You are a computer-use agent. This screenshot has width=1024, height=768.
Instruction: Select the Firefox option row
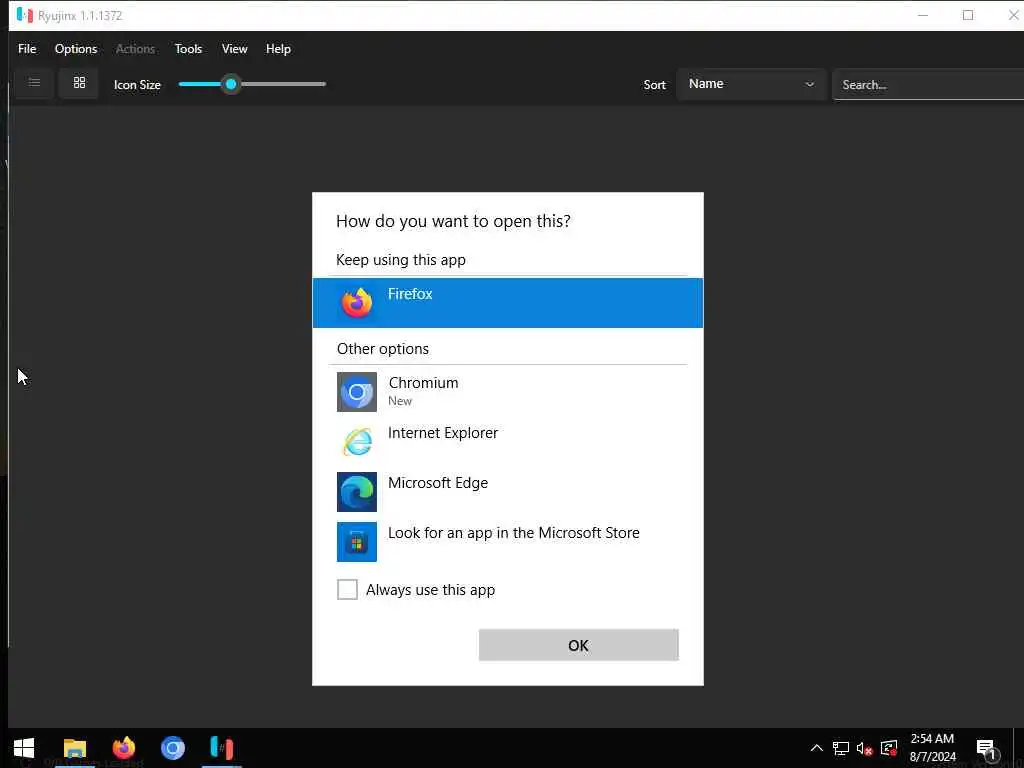point(508,303)
